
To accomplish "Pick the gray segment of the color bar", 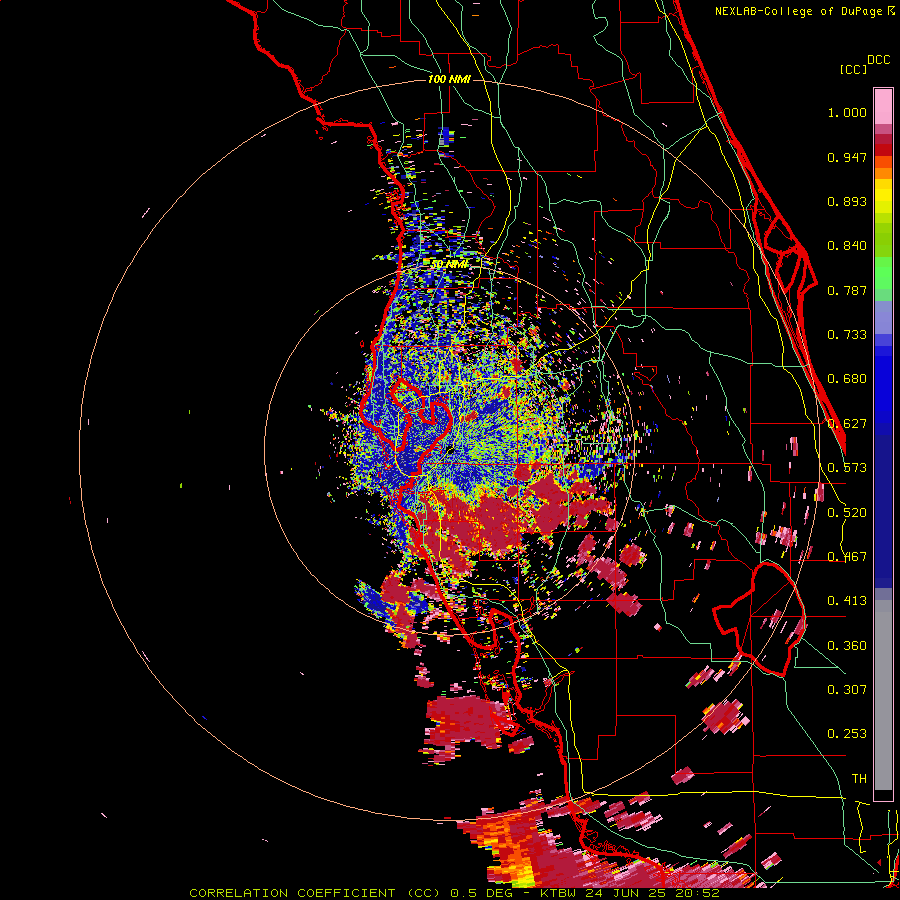I will 883,695.
